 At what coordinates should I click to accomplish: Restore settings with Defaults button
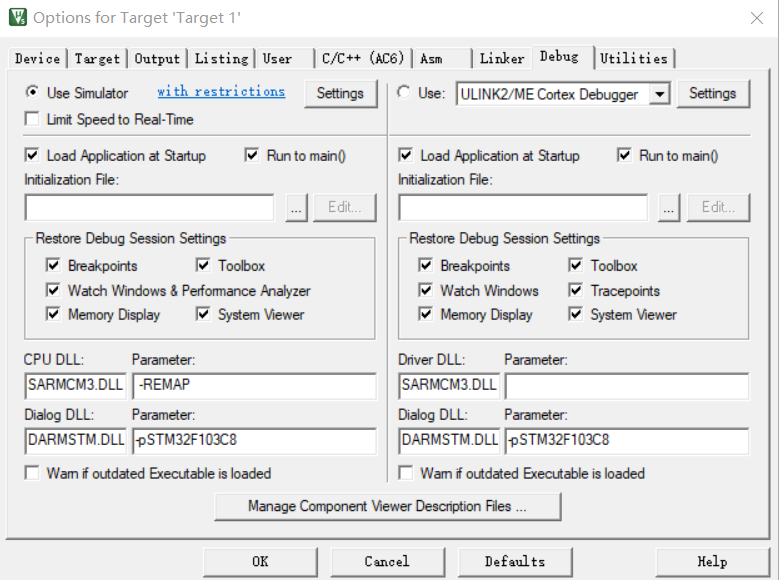point(515,562)
